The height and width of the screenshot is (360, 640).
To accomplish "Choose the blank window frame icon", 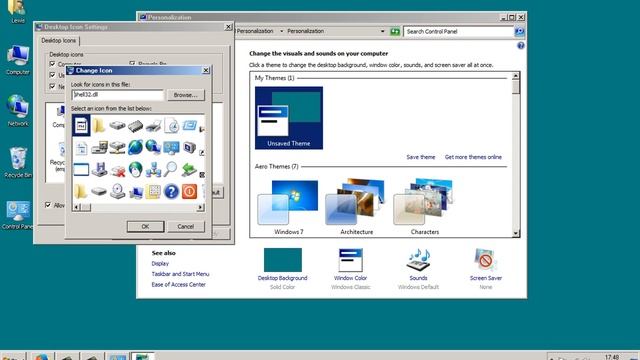I will (x=81, y=169).
